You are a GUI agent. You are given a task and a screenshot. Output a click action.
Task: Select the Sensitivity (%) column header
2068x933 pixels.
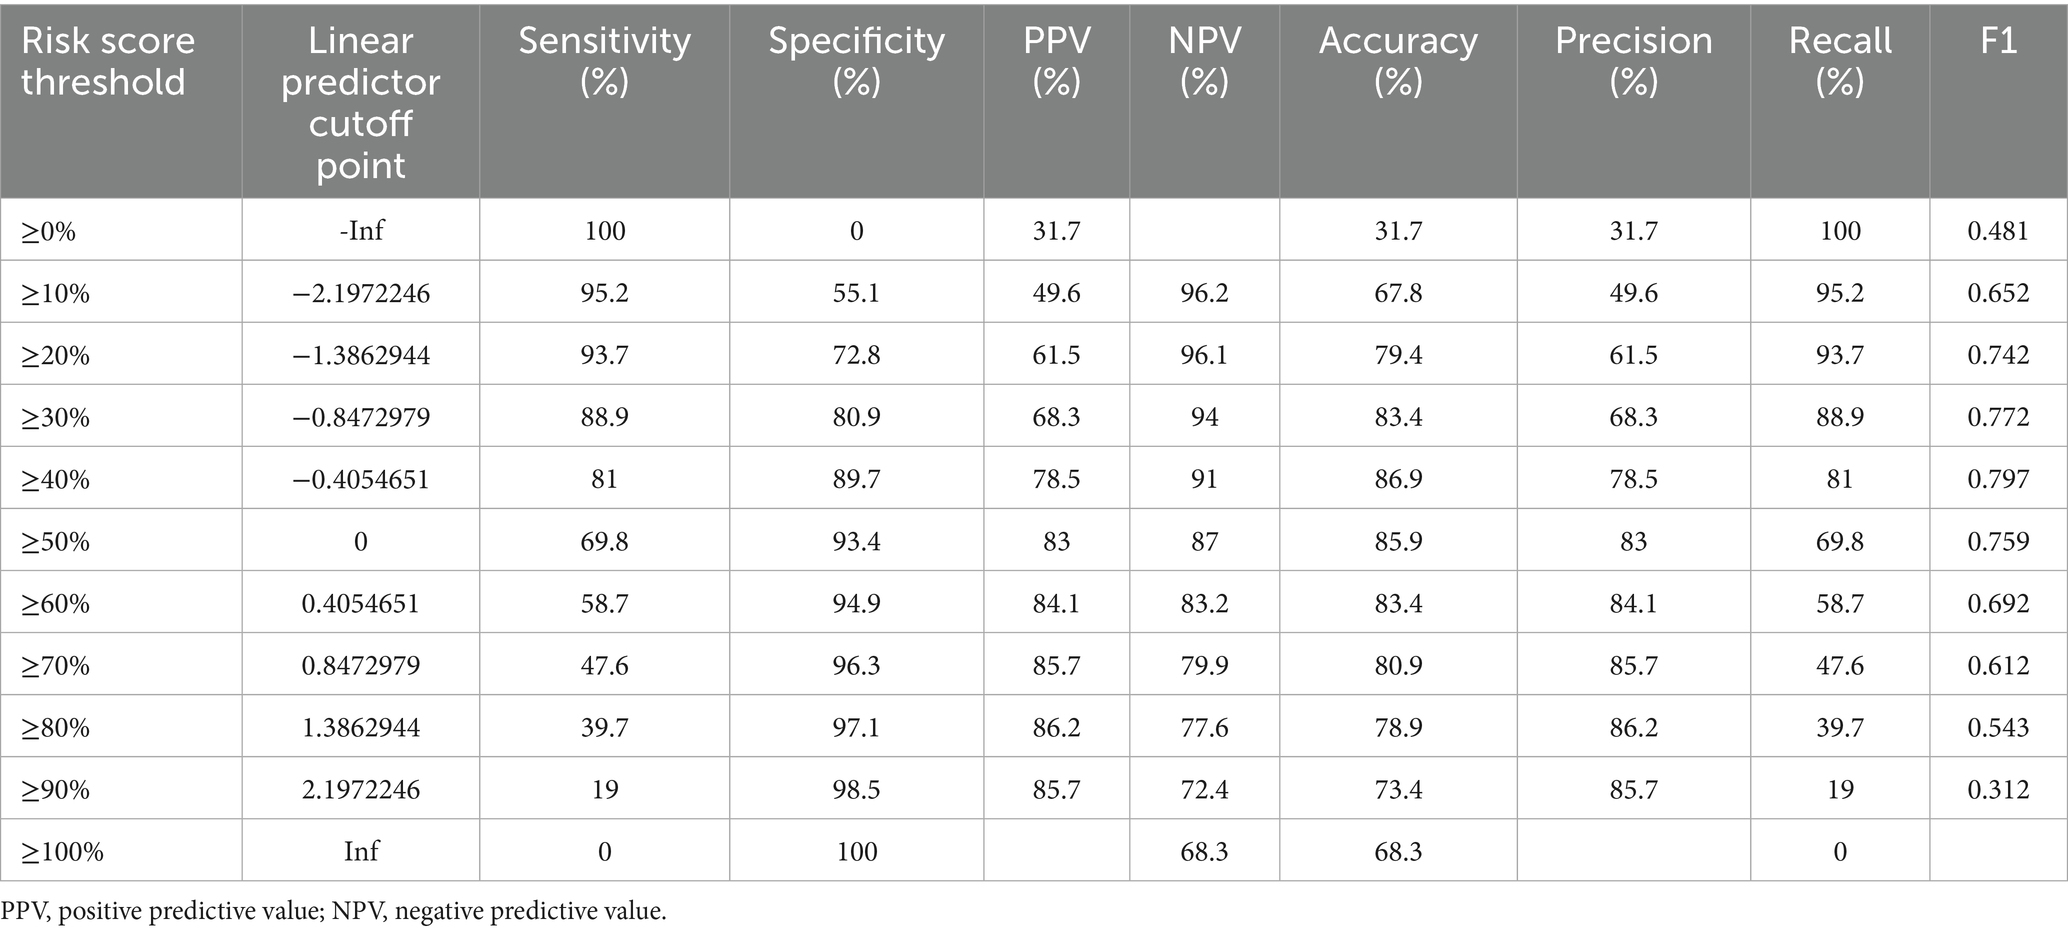(604, 61)
